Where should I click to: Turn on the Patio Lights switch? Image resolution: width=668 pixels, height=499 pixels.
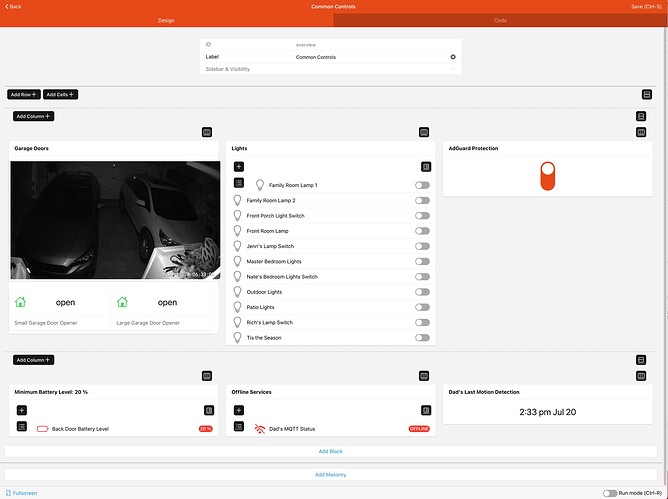click(422, 307)
